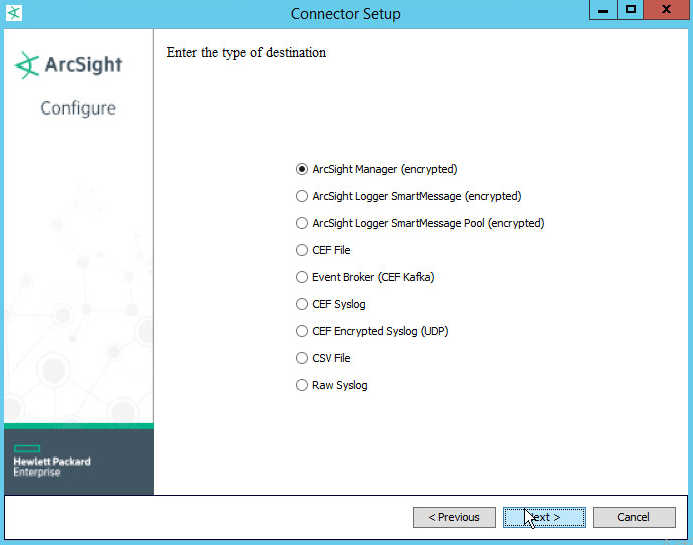This screenshot has width=693, height=545.
Task: Select ArcSight Logger SmartMessage Pool (encrypted)
Action: coord(302,223)
